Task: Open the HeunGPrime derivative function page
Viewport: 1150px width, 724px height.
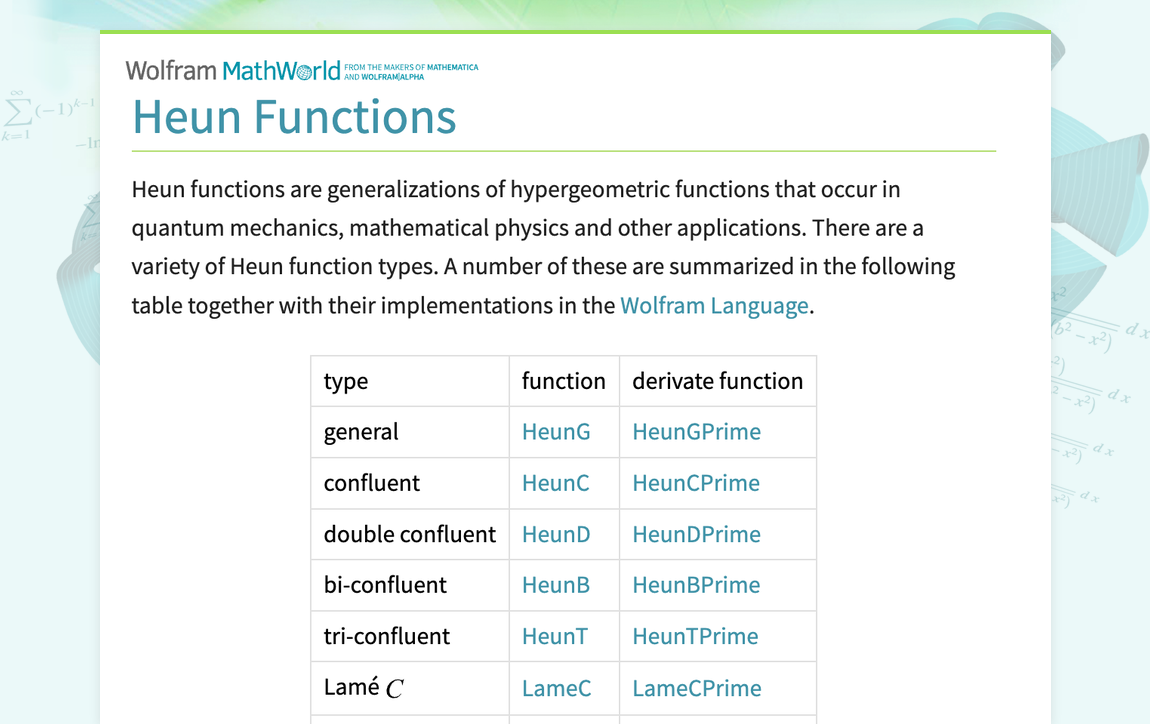Action: [695, 432]
